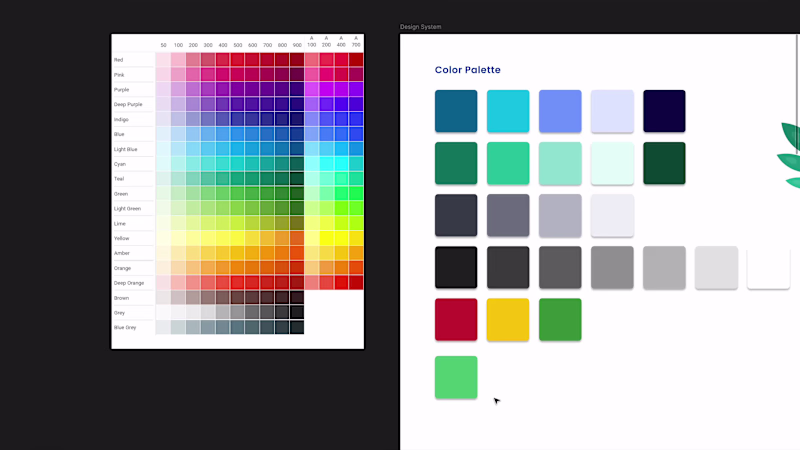This screenshot has height=450, width=800.
Task: Select the Indigo row label
Action: pos(121,119)
